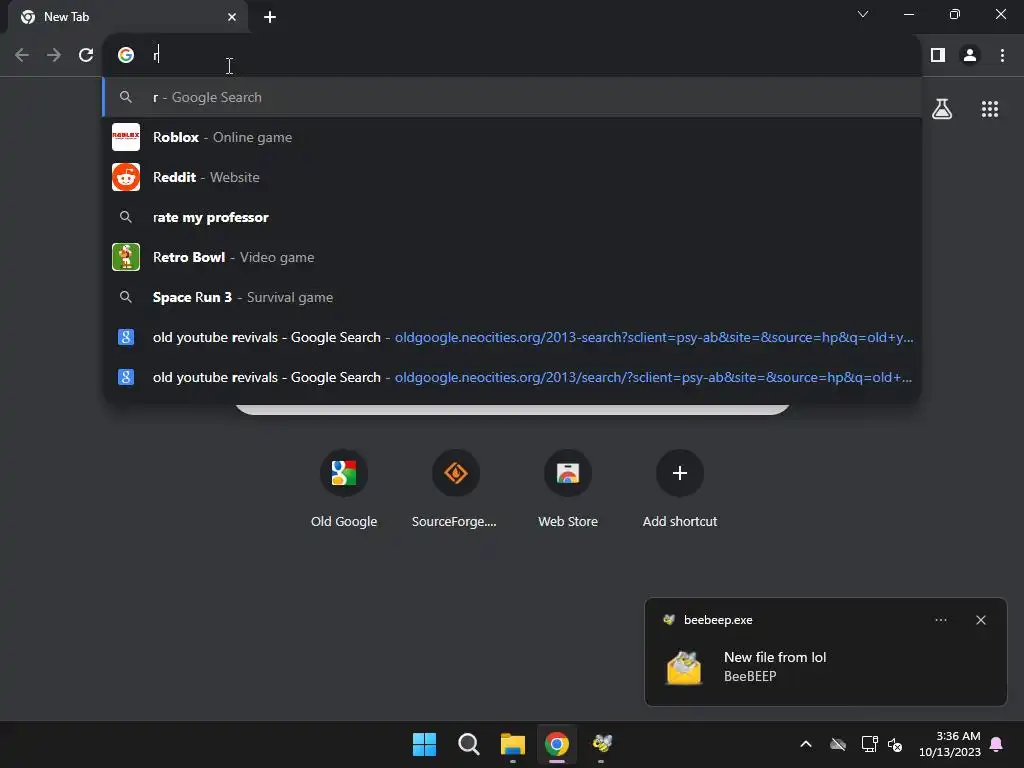
Task: Click the muted volume tray icon
Action: pos(895,744)
